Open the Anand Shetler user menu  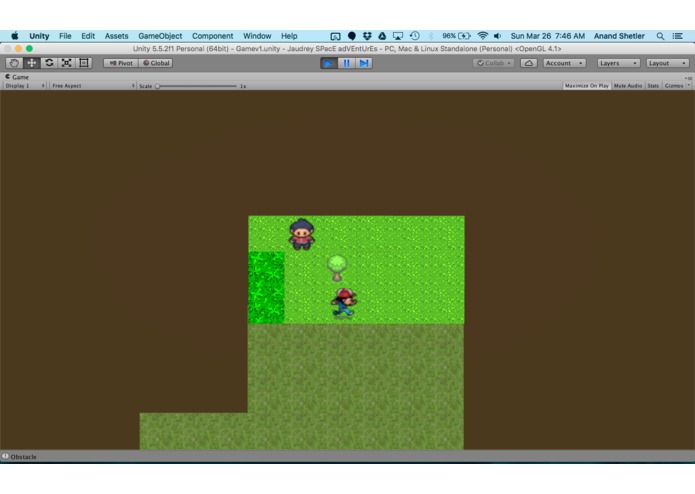[x=619, y=36]
